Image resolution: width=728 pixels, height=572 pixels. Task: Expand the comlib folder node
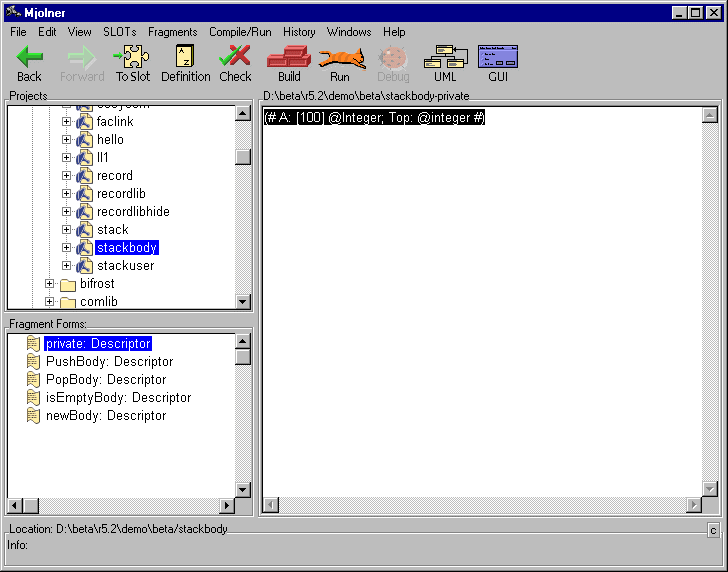(50, 302)
